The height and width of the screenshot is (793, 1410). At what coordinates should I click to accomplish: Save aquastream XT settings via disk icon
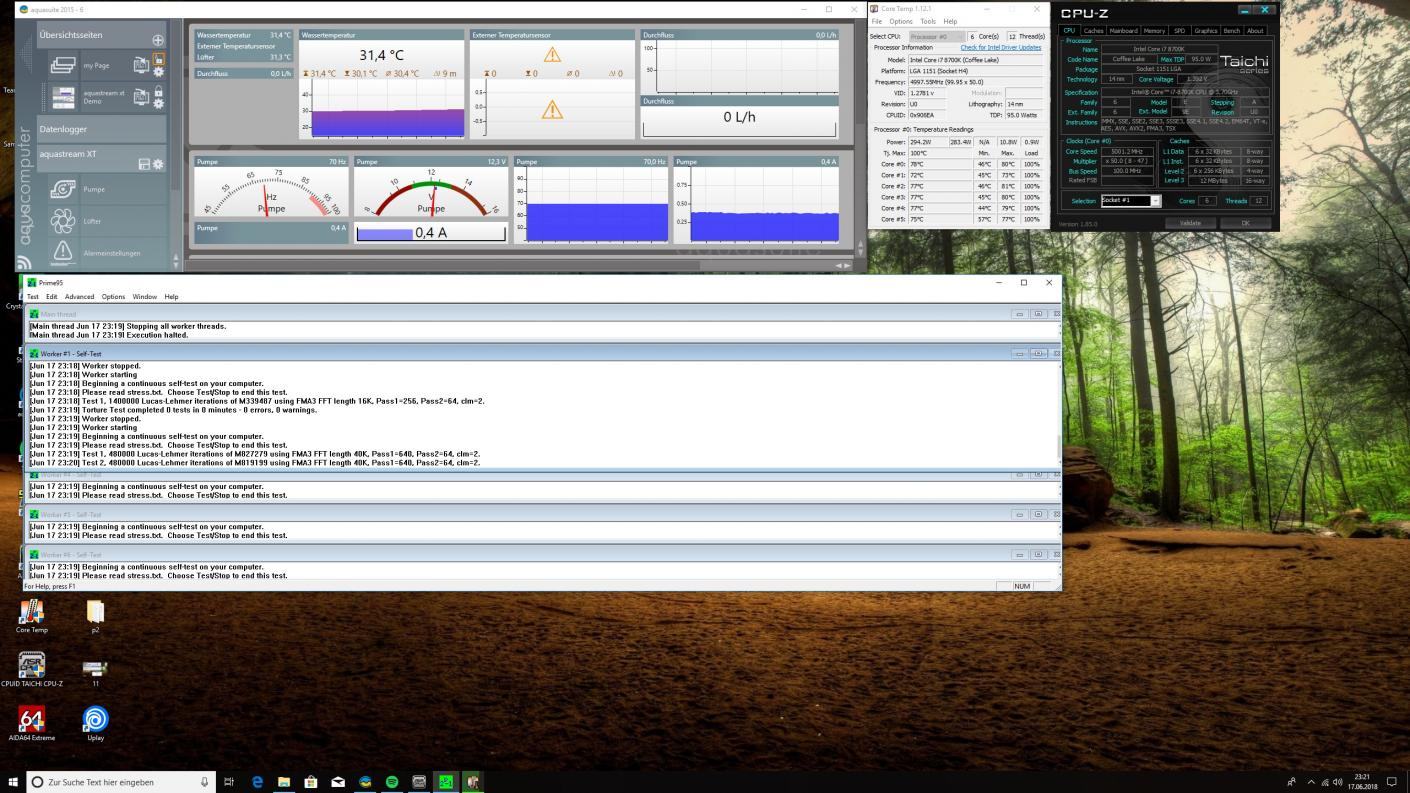[144, 164]
